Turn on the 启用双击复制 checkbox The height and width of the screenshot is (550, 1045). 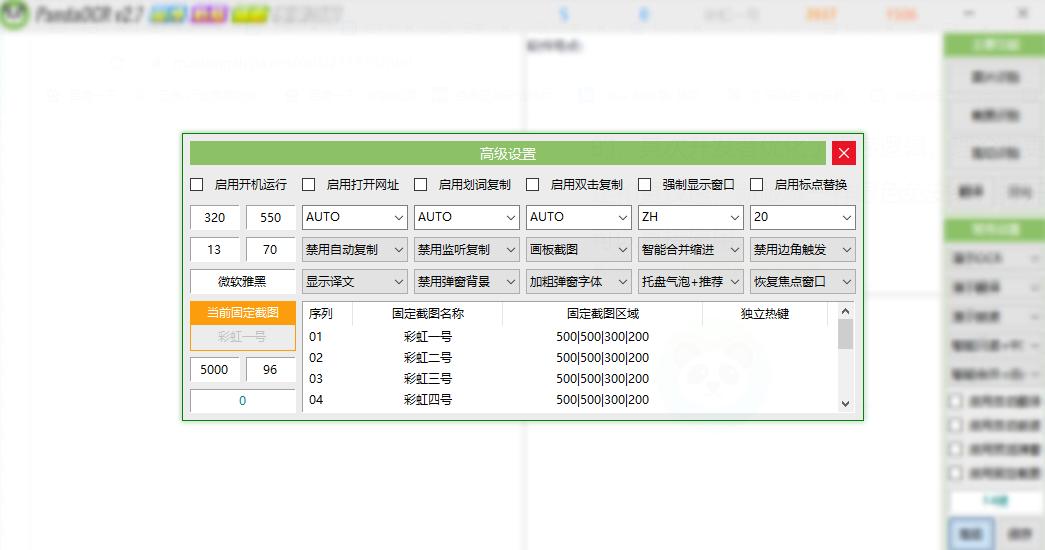(533, 185)
